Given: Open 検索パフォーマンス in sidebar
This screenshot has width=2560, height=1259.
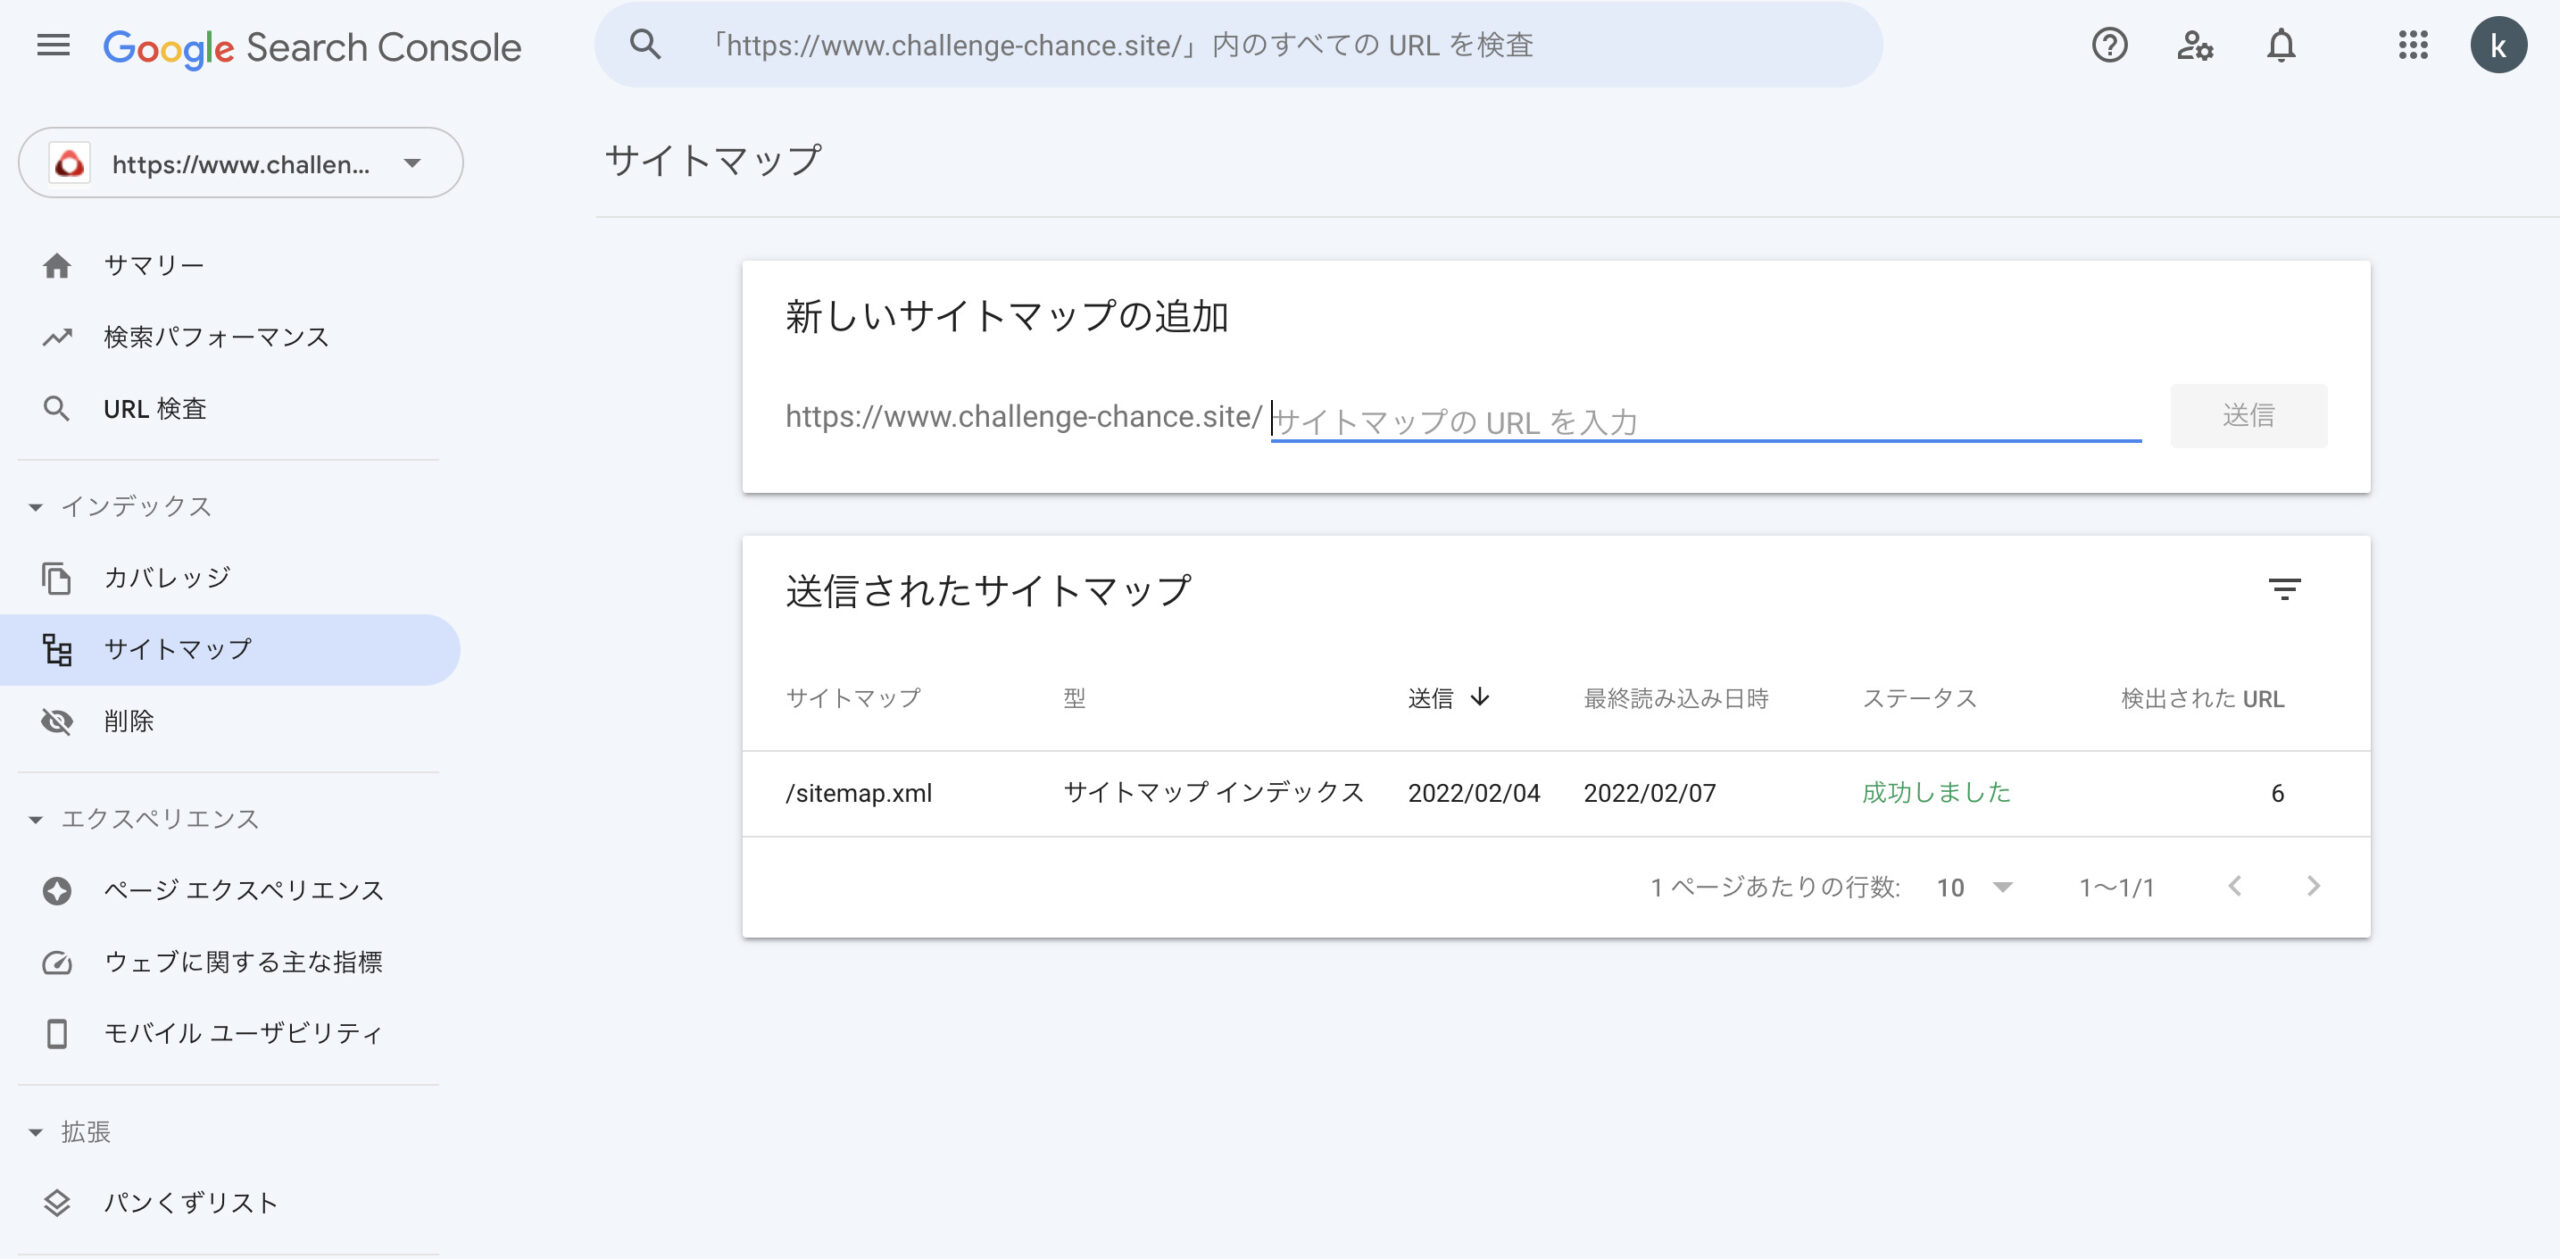Looking at the screenshot, I should (216, 337).
